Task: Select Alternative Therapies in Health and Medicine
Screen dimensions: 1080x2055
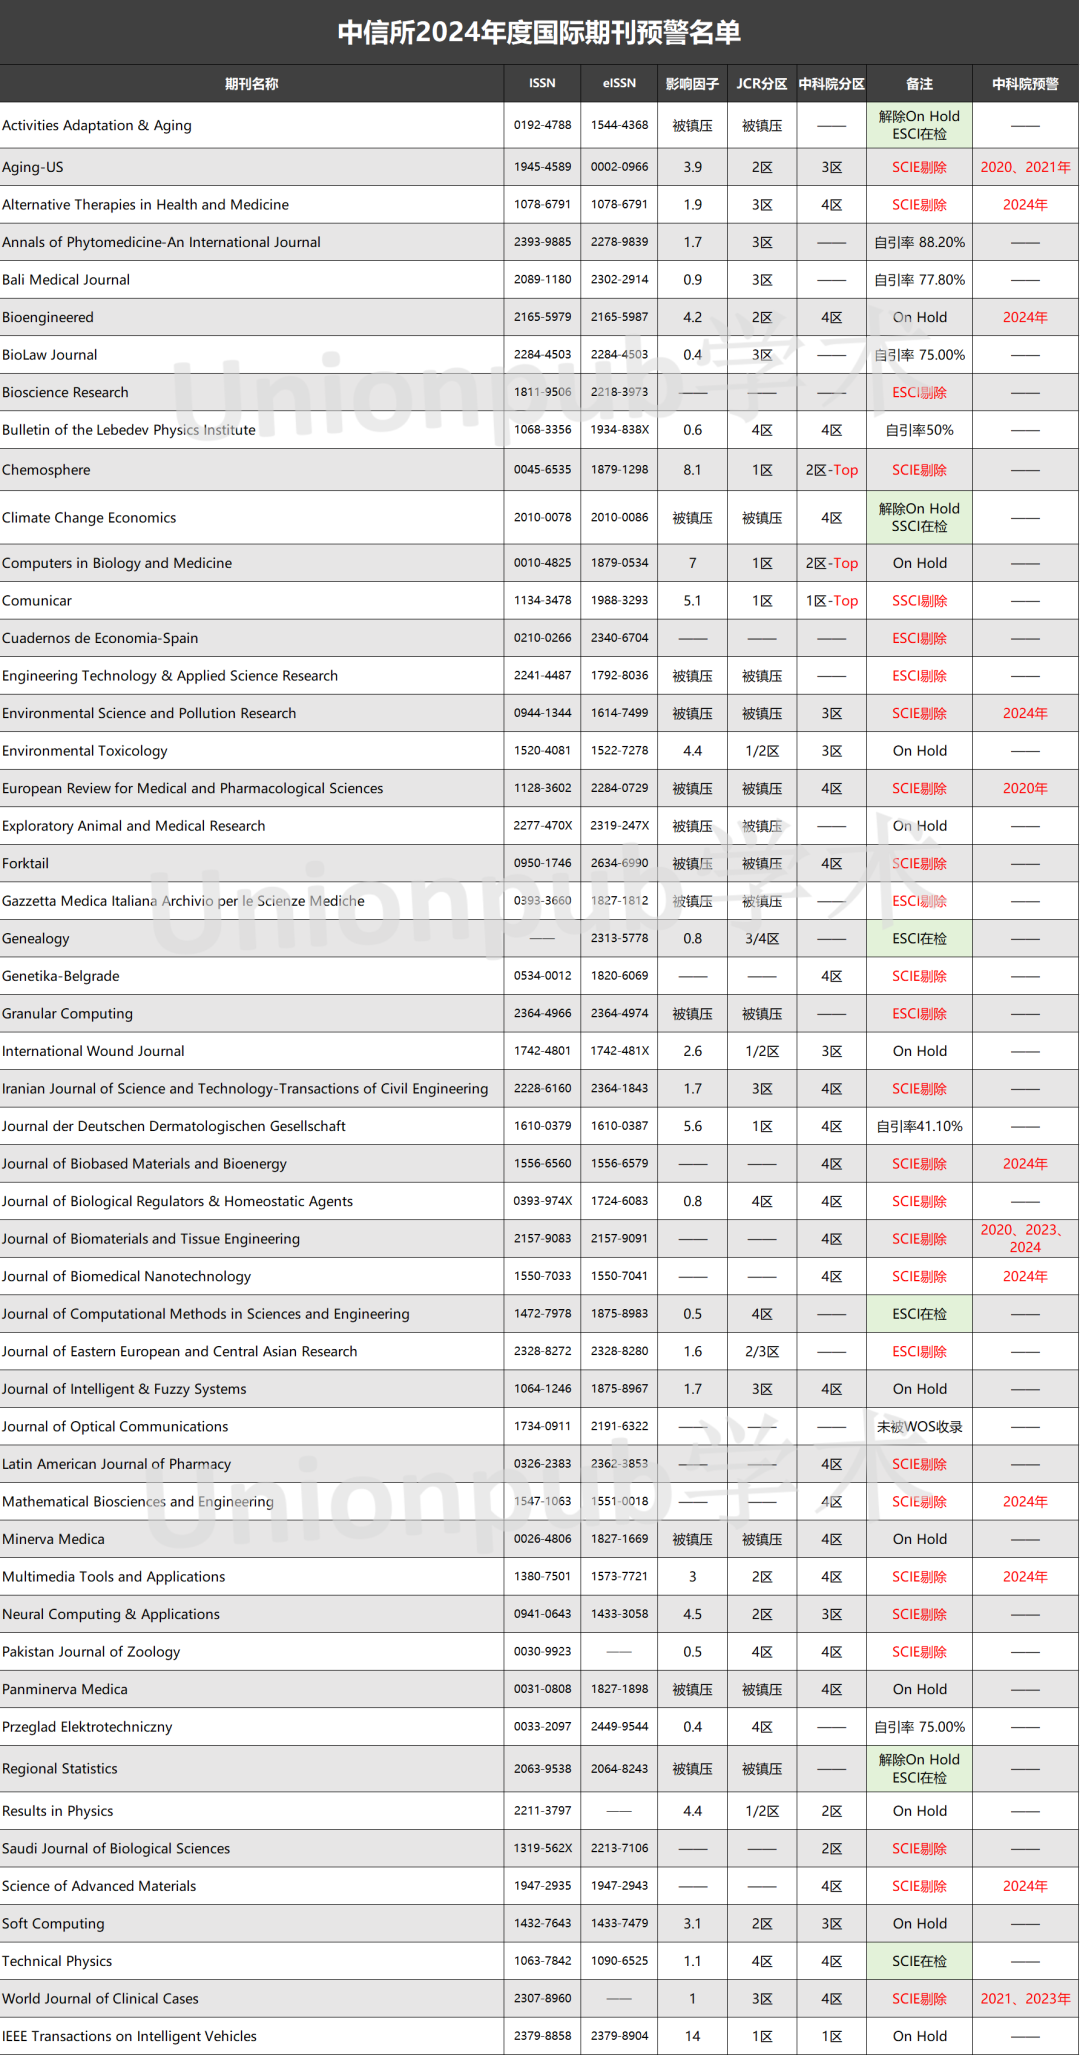Action: click(x=145, y=205)
